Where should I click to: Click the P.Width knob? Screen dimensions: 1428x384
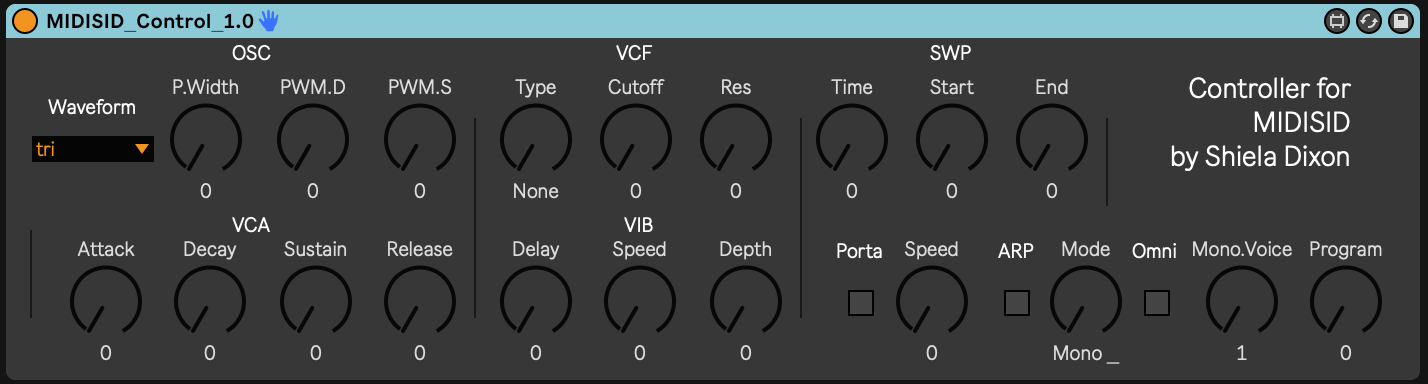pyautogui.click(x=206, y=139)
